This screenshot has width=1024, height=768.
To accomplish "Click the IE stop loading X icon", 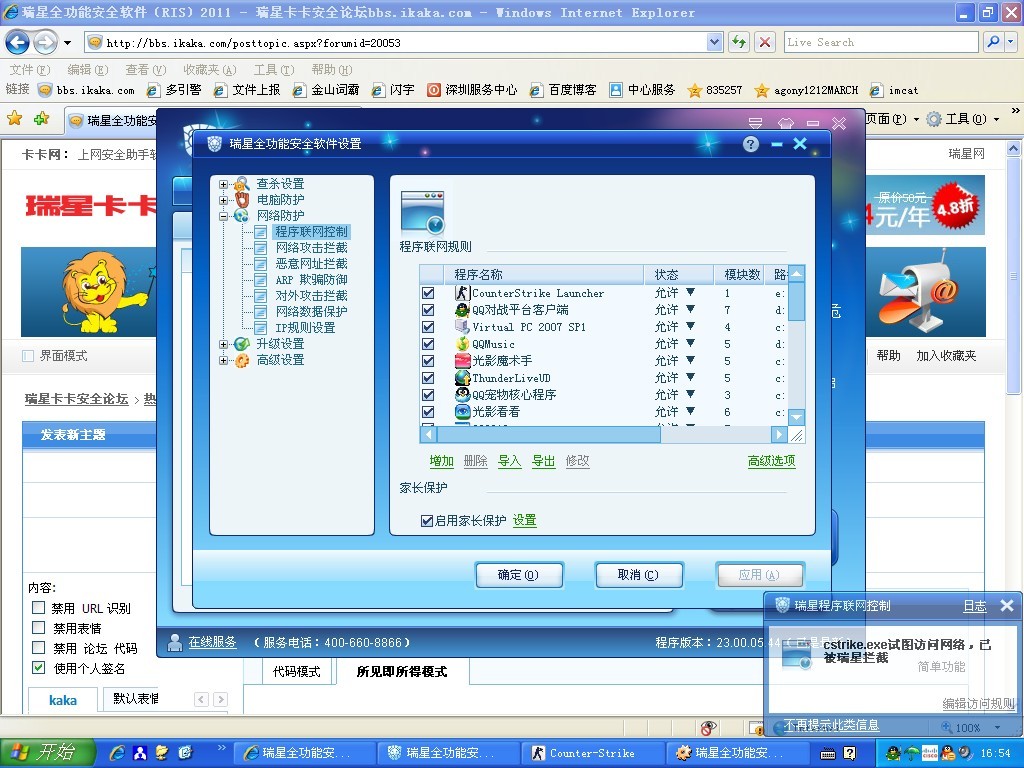I will pos(765,42).
